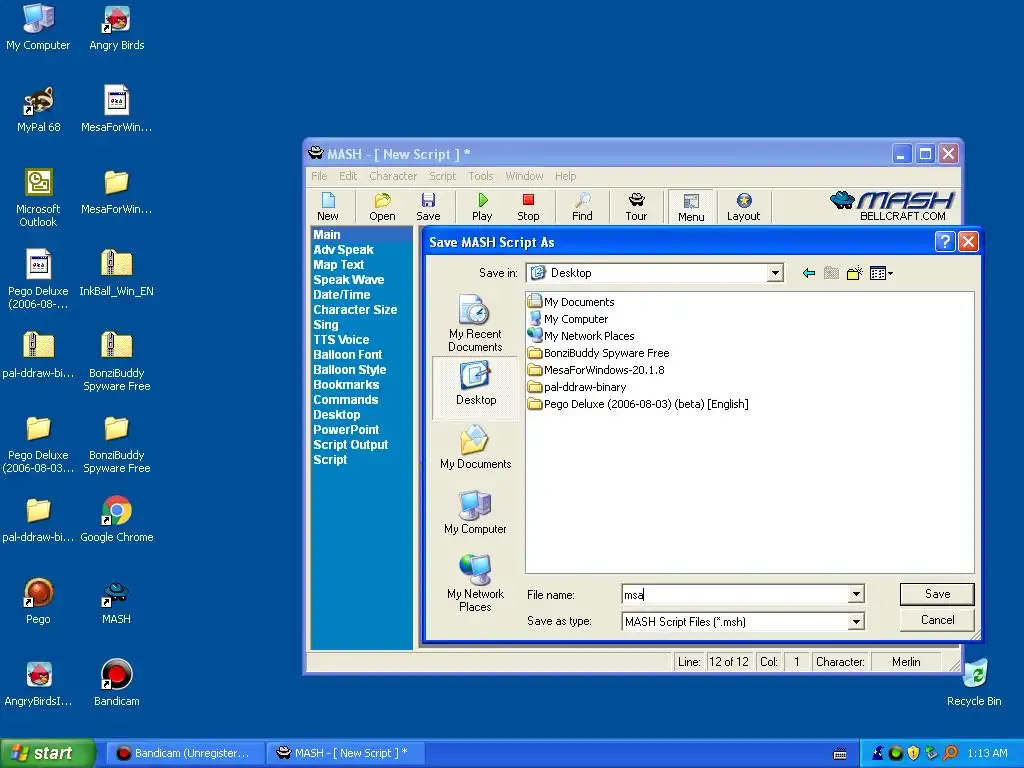Click the dialog help question-mark button

tap(944, 242)
